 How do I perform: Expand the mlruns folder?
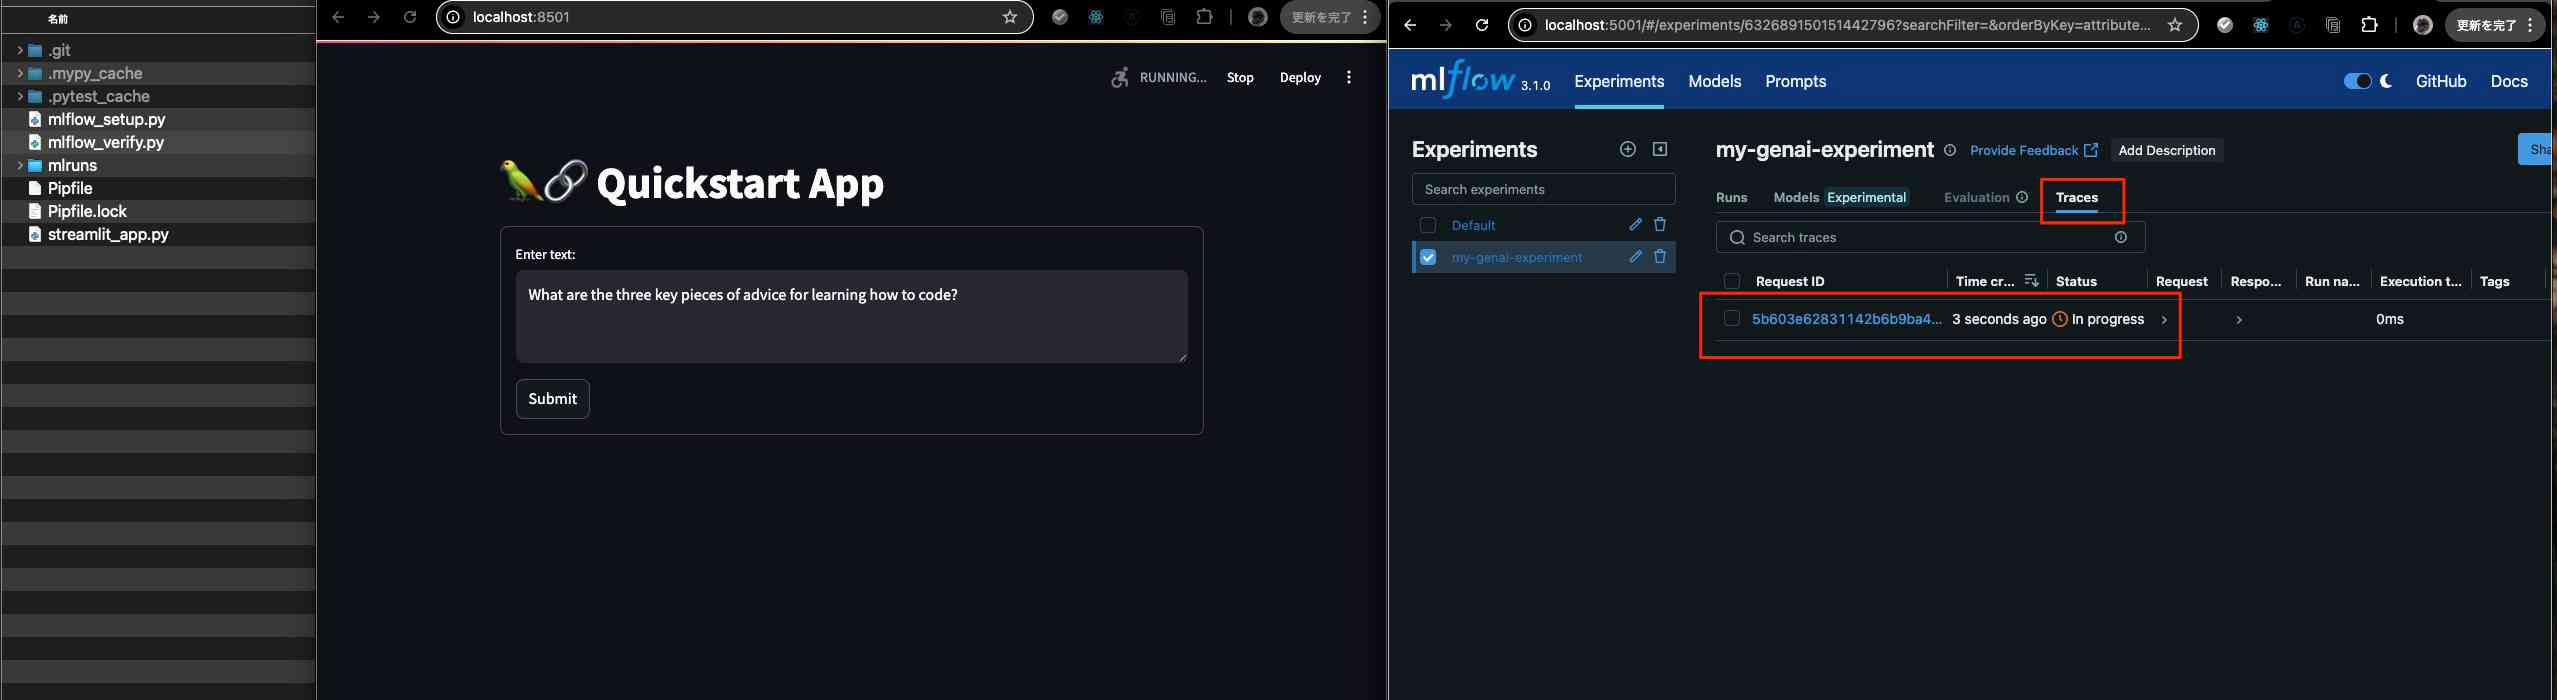[x=20, y=165]
